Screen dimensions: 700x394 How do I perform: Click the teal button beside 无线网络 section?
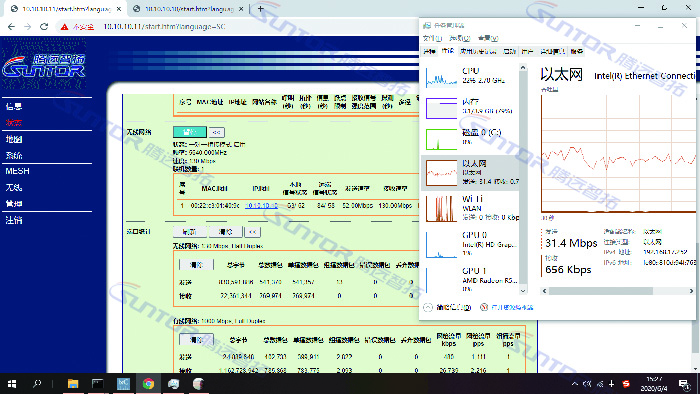pos(190,132)
